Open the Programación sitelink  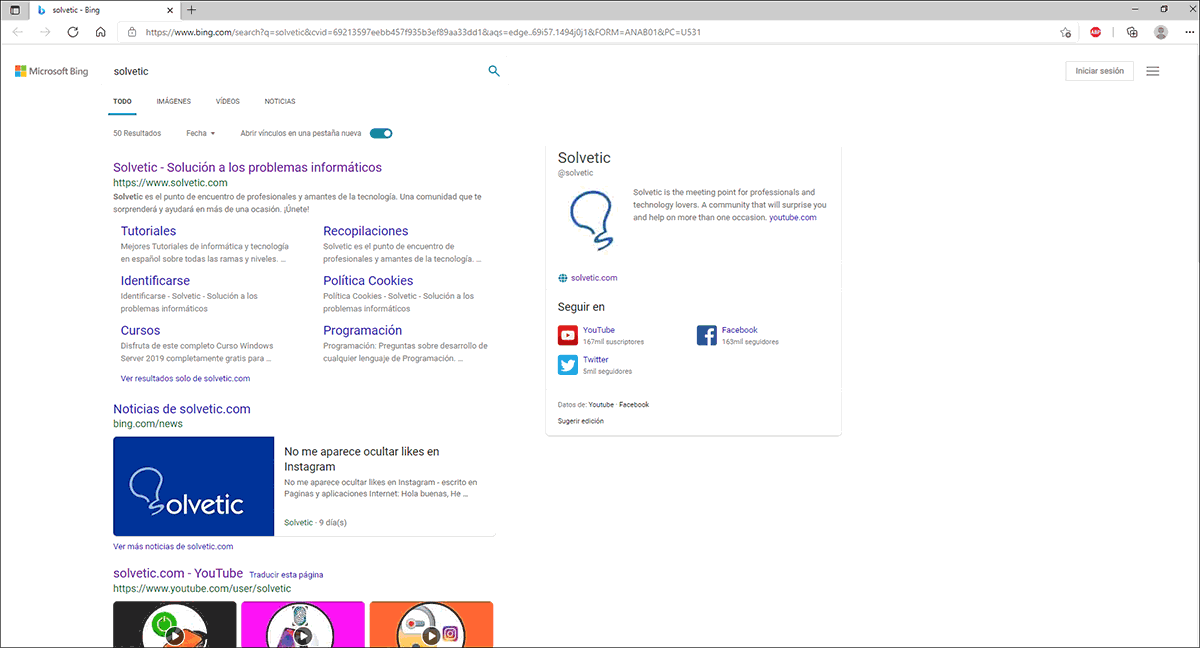(x=362, y=330)
